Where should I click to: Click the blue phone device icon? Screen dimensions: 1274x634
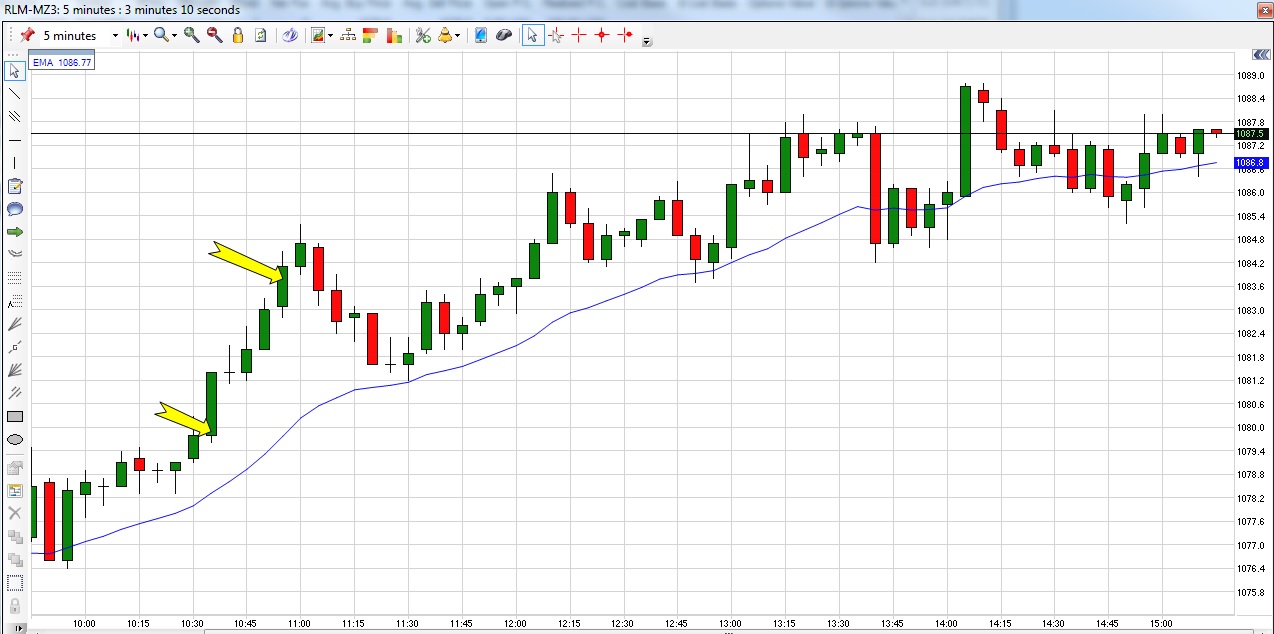pyautogui.click(x=481, y=35)
